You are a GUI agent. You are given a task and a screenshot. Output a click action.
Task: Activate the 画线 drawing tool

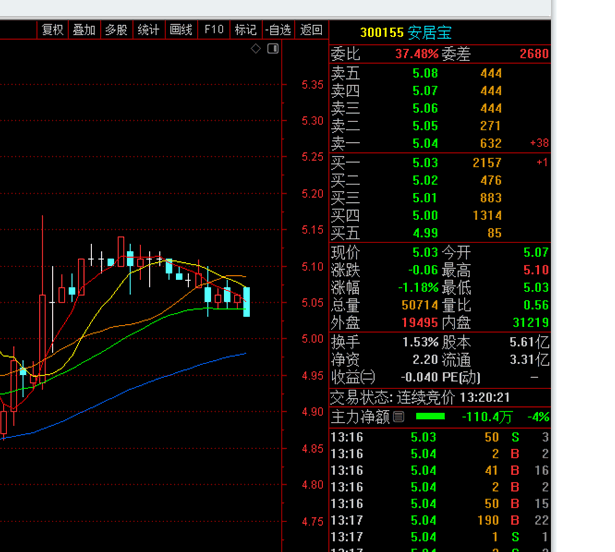point(181,30)
